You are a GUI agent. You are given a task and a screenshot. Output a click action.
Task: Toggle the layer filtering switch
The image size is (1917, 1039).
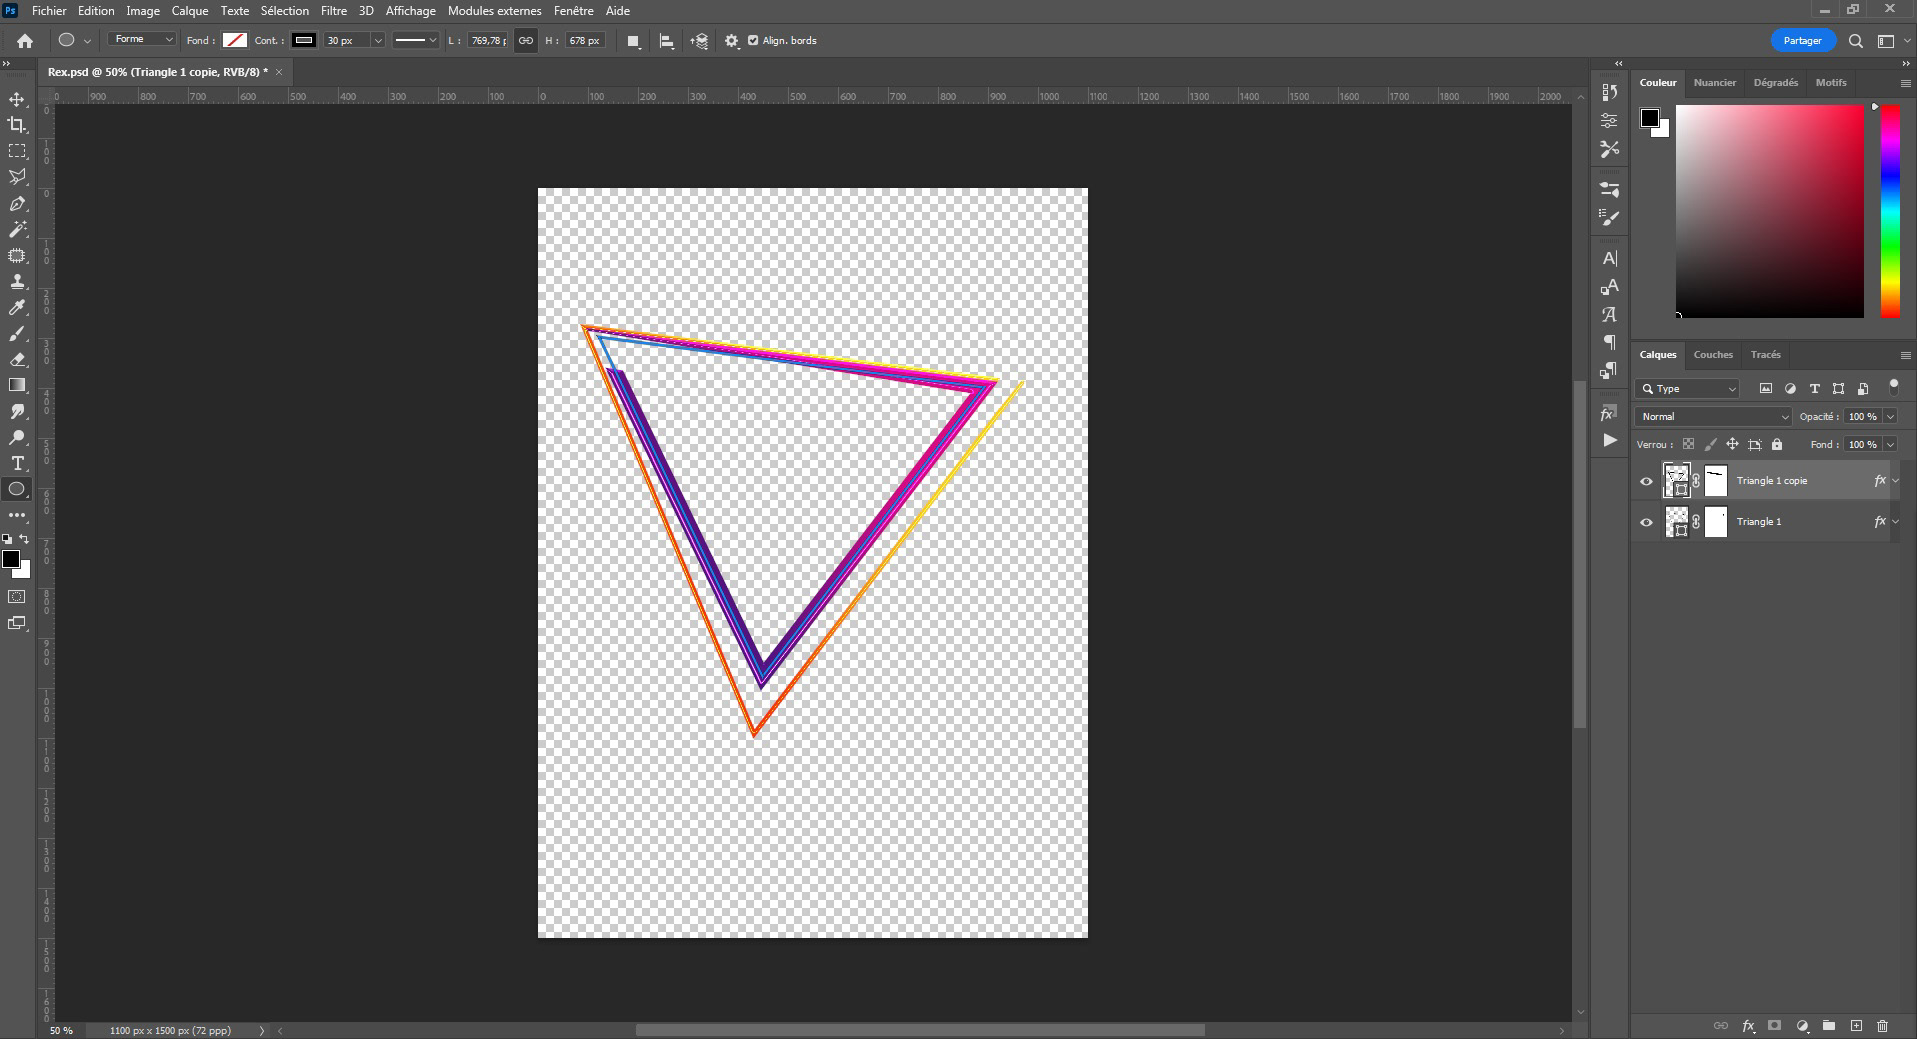[1893, 387]
